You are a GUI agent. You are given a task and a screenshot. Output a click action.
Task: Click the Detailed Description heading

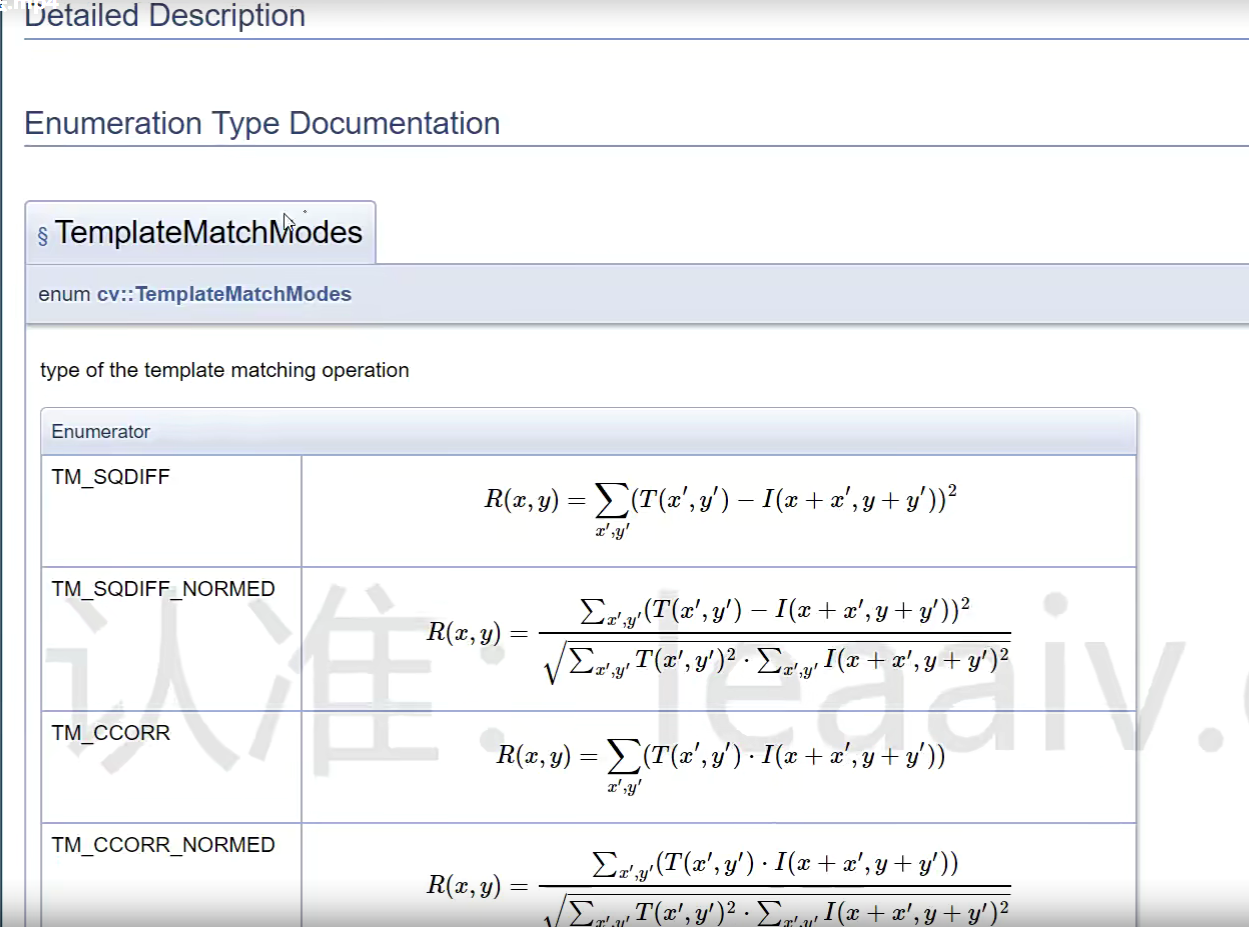165,16
